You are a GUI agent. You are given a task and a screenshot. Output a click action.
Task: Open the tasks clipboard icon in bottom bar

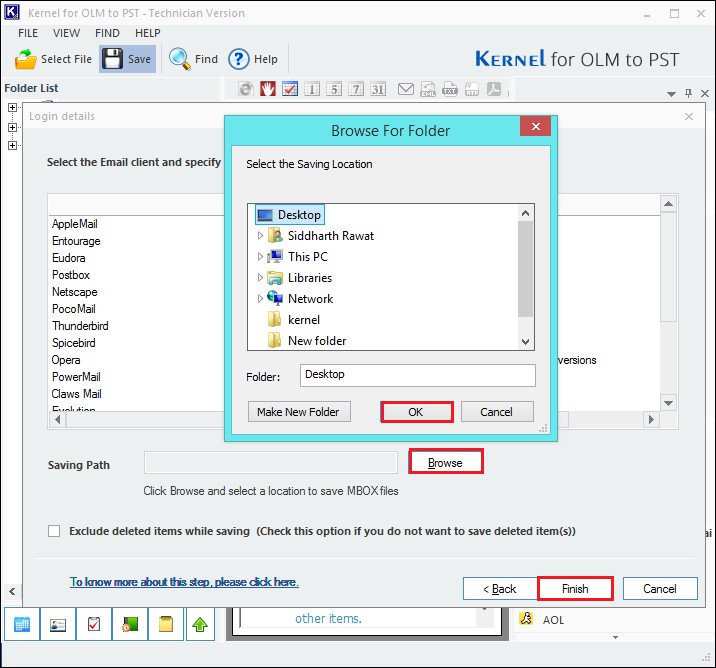94,624
